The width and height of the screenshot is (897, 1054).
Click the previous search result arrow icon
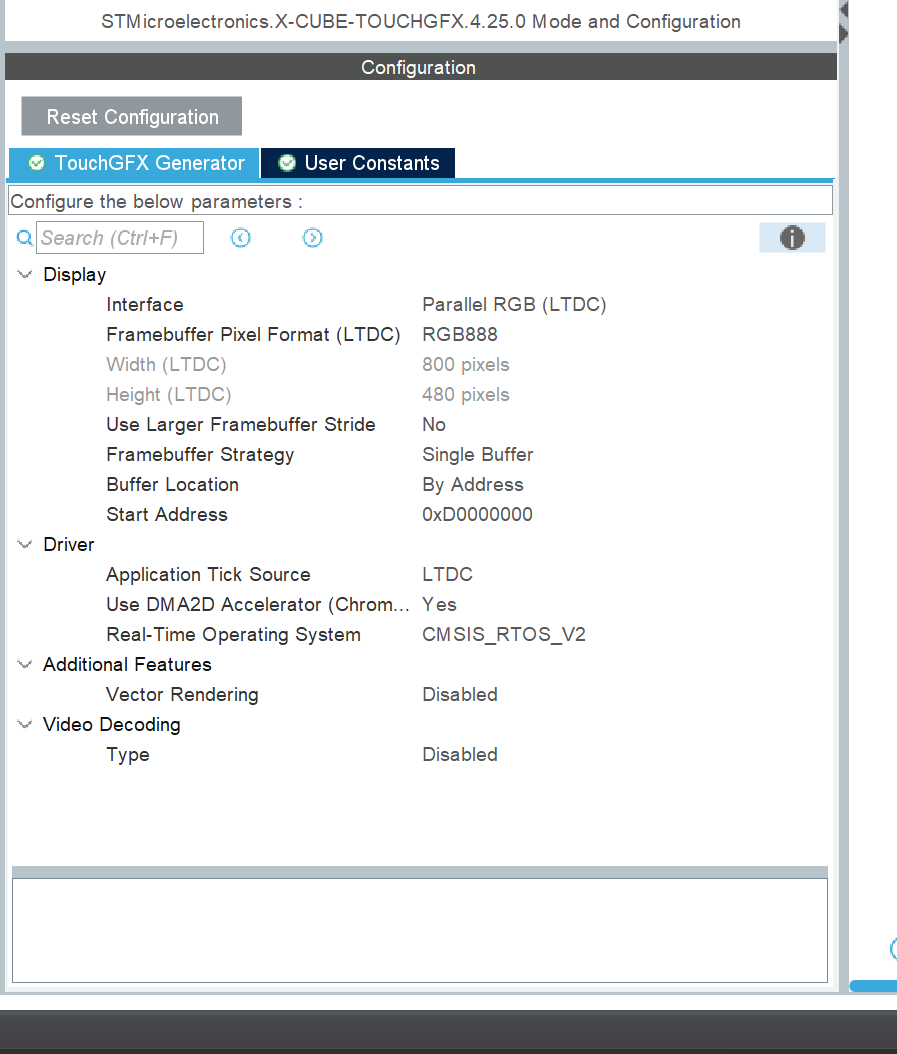[x=240, y=238]
